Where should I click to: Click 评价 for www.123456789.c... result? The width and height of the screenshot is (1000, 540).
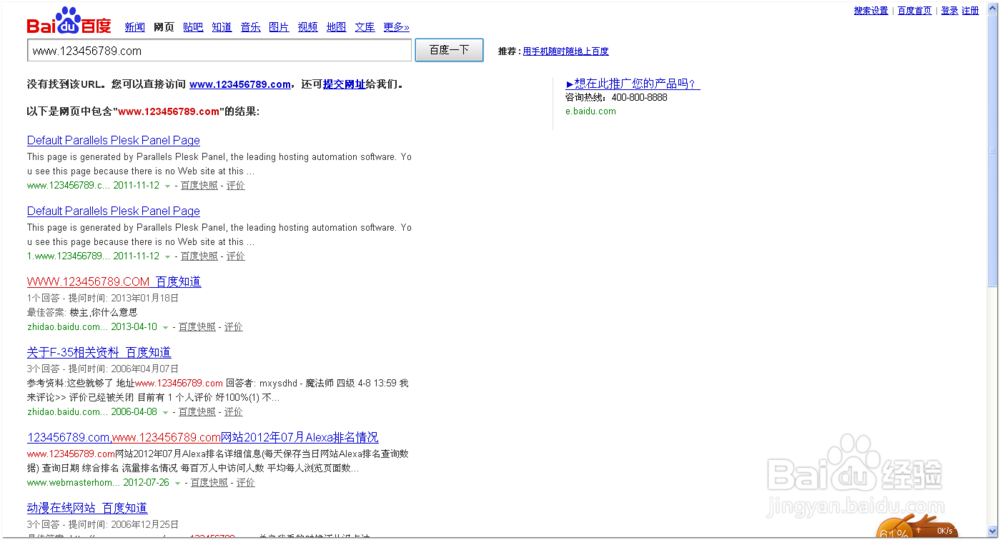click(x=235, y=186)
